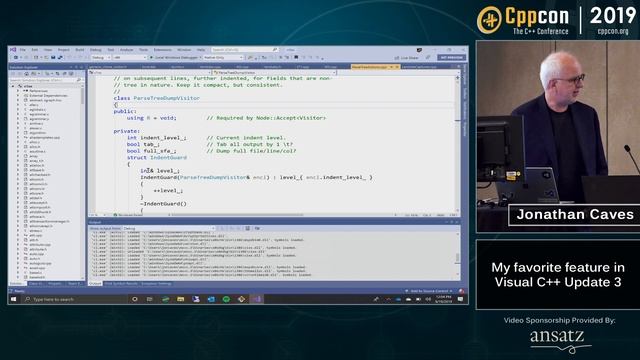Open the Build menu
The width and height of the screenshot is (640, 360).
pos(80,50)
